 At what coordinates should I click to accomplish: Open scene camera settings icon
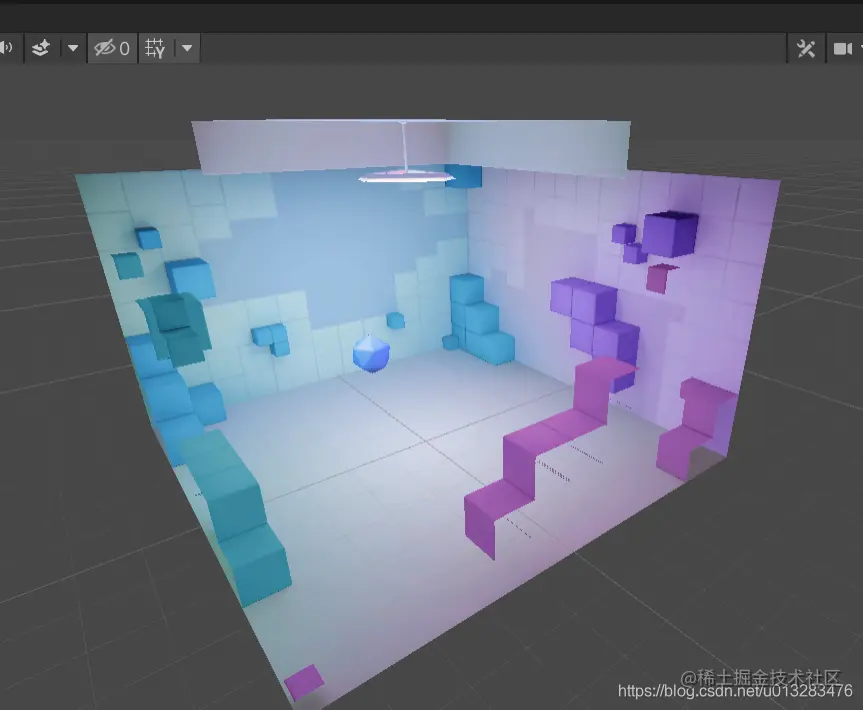tap(843, 49)
